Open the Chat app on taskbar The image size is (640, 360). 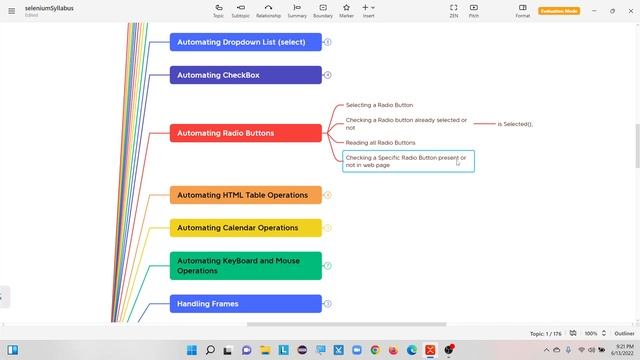click(x=247, y=350)
